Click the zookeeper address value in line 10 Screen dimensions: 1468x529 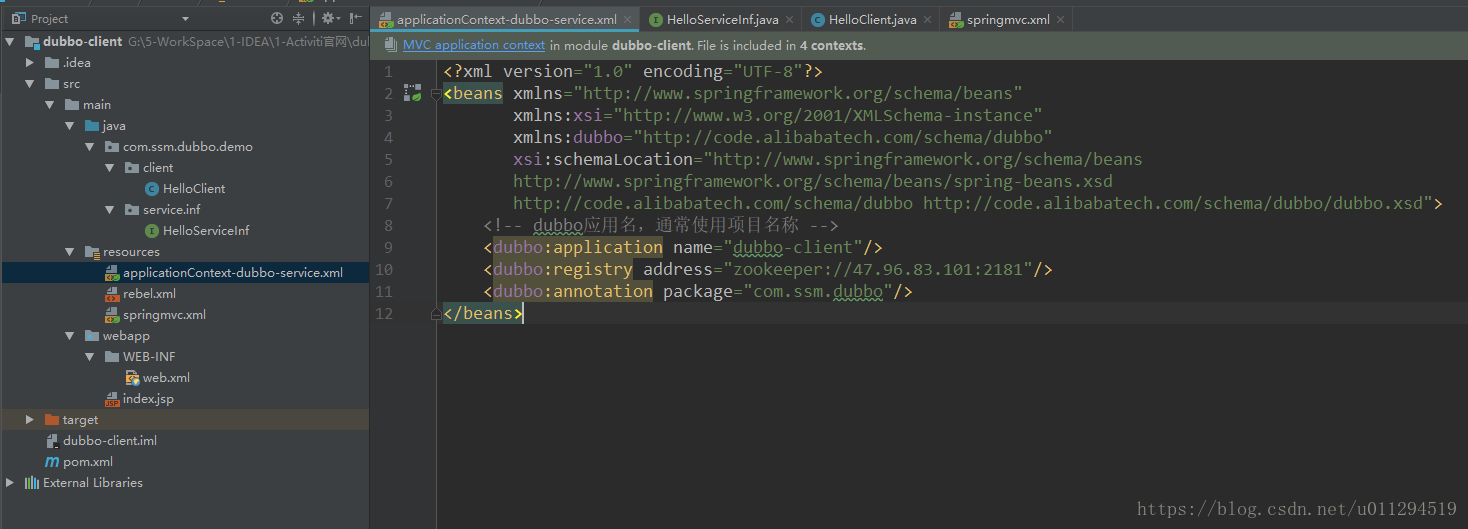click(878, 269)
